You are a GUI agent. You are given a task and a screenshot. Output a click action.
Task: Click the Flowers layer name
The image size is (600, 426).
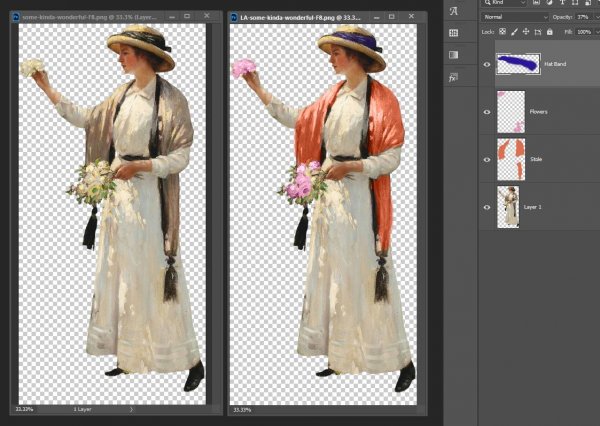pos(538,112)
